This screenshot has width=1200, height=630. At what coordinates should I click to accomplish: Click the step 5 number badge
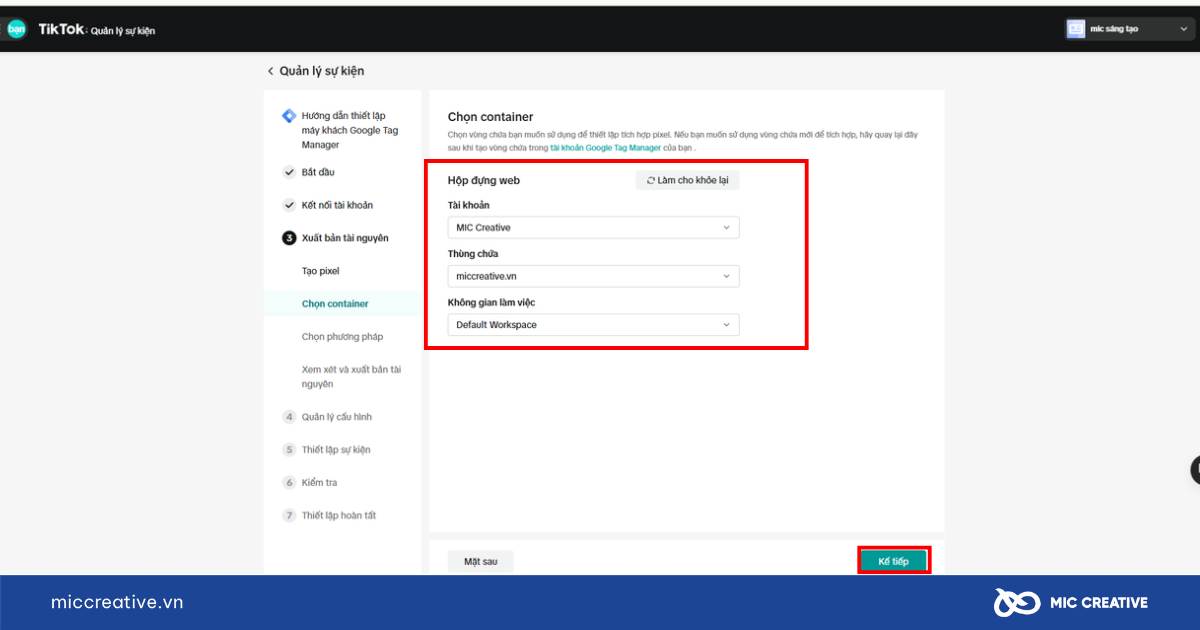tap(289, 450)
